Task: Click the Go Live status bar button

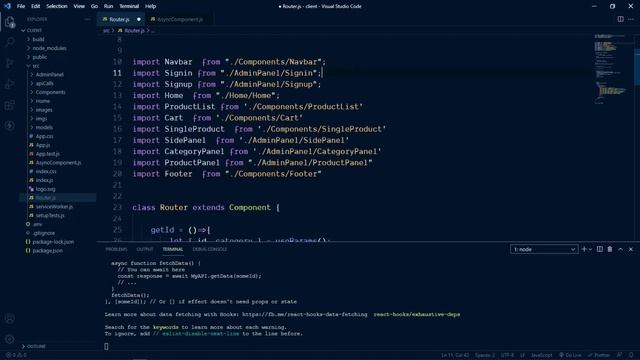Action: (570, 355)
